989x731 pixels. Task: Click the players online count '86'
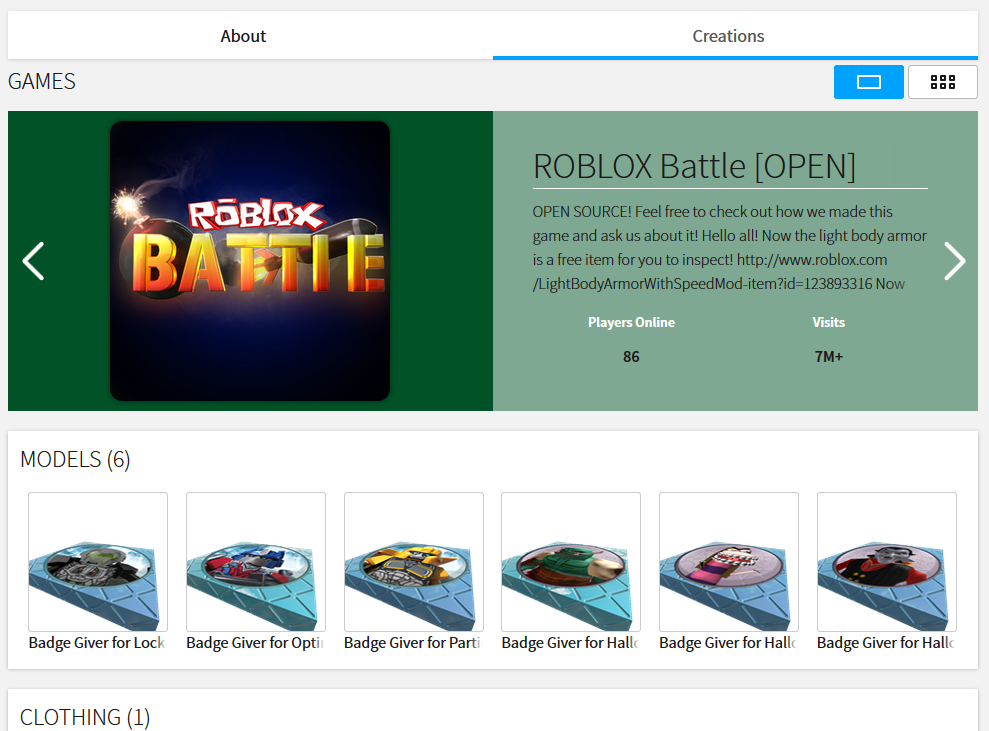point(631,357)
